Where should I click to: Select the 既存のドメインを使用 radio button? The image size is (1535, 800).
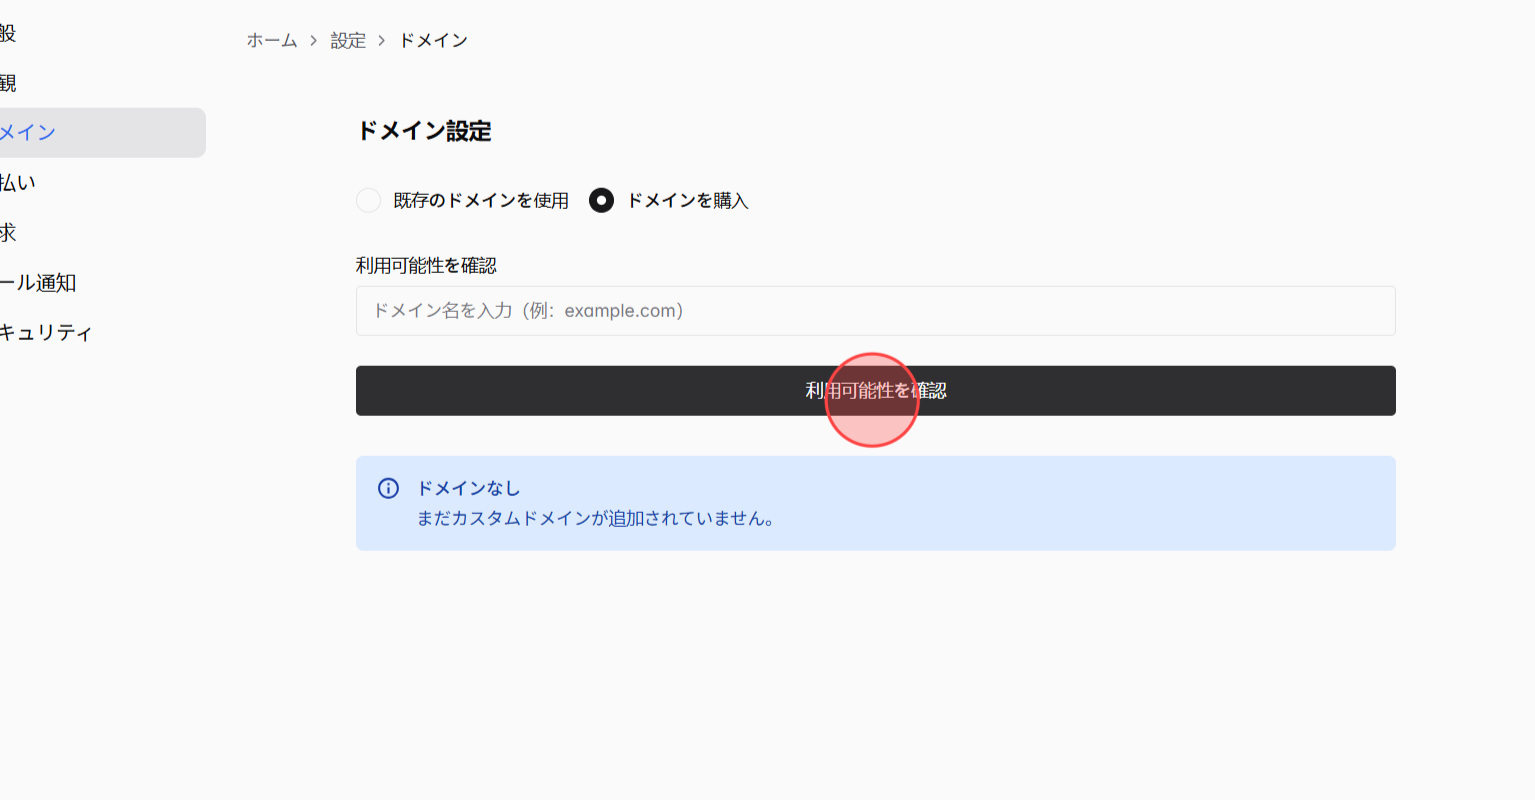point(368,200)
